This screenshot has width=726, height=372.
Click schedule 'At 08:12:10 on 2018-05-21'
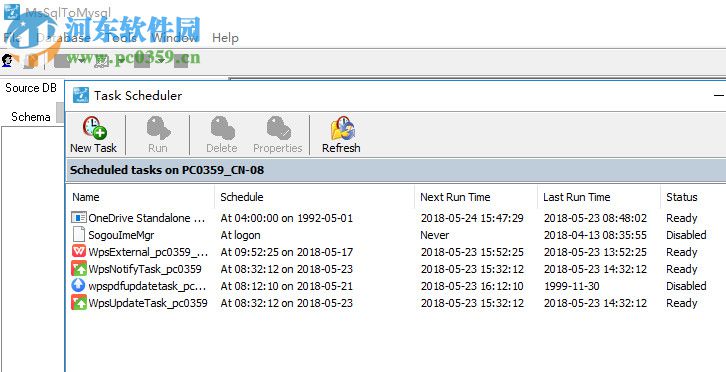coord(287,286)
